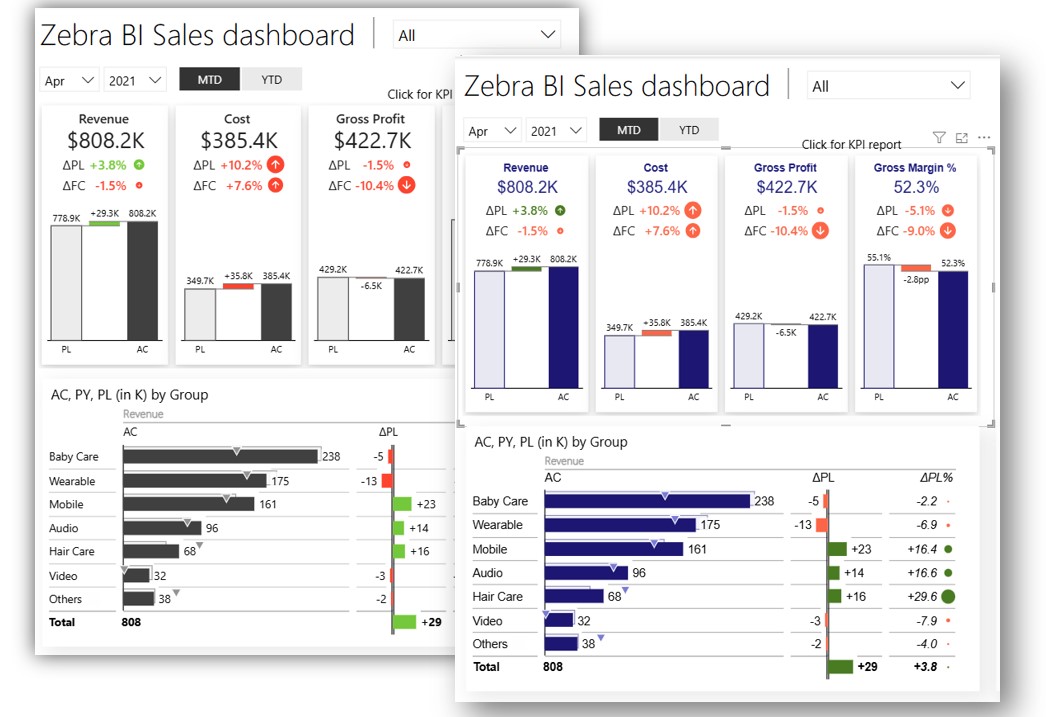Switch front dashboard to YTD

click(x=688, y=130)
